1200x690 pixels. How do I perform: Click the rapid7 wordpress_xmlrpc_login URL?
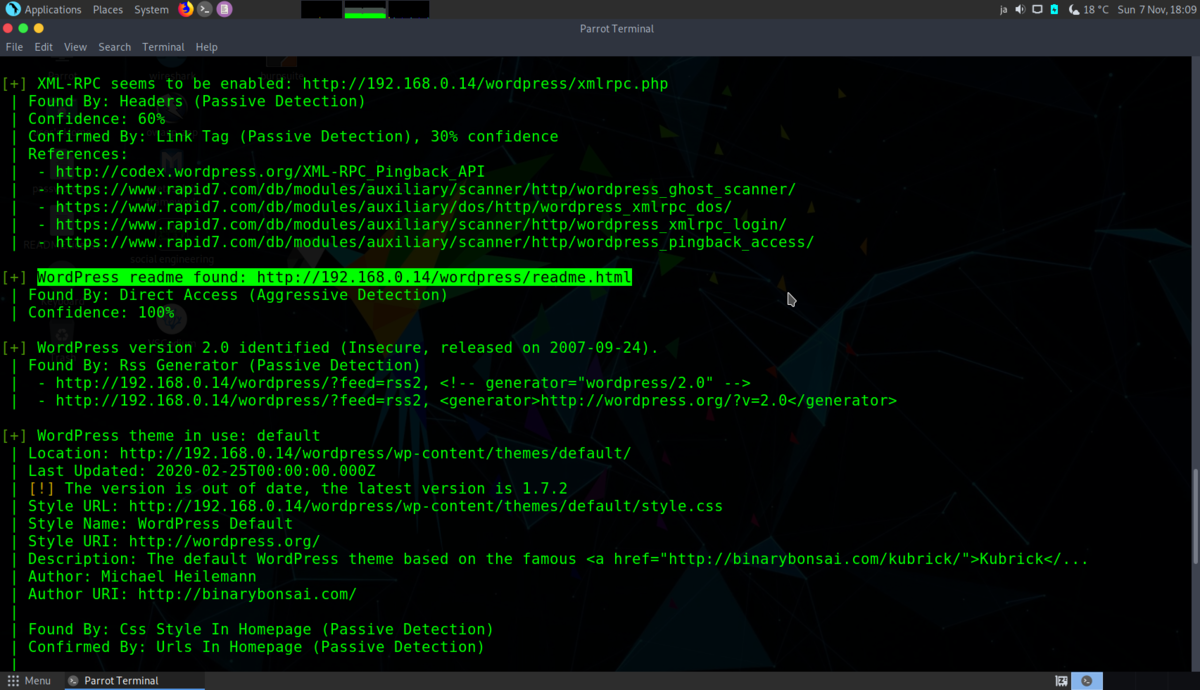tap(421, 224)
